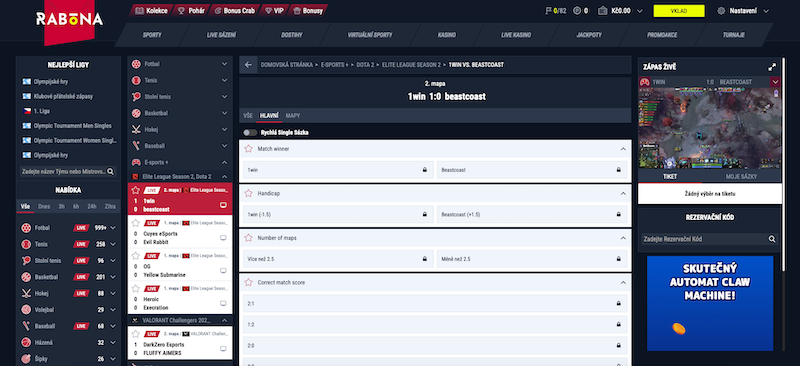800x366 pixels.
Task: Toggle Rychlá Single Sázka switch
Action: [x=250, y=132]
